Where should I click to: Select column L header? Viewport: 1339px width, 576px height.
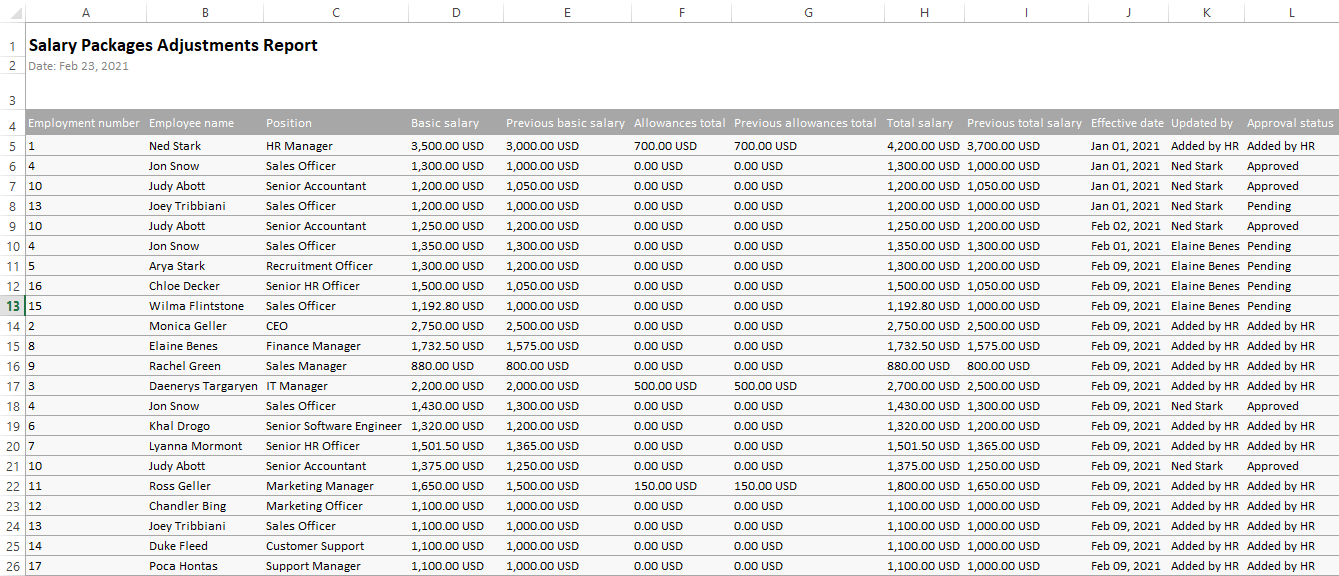(x=1291, y=12)
